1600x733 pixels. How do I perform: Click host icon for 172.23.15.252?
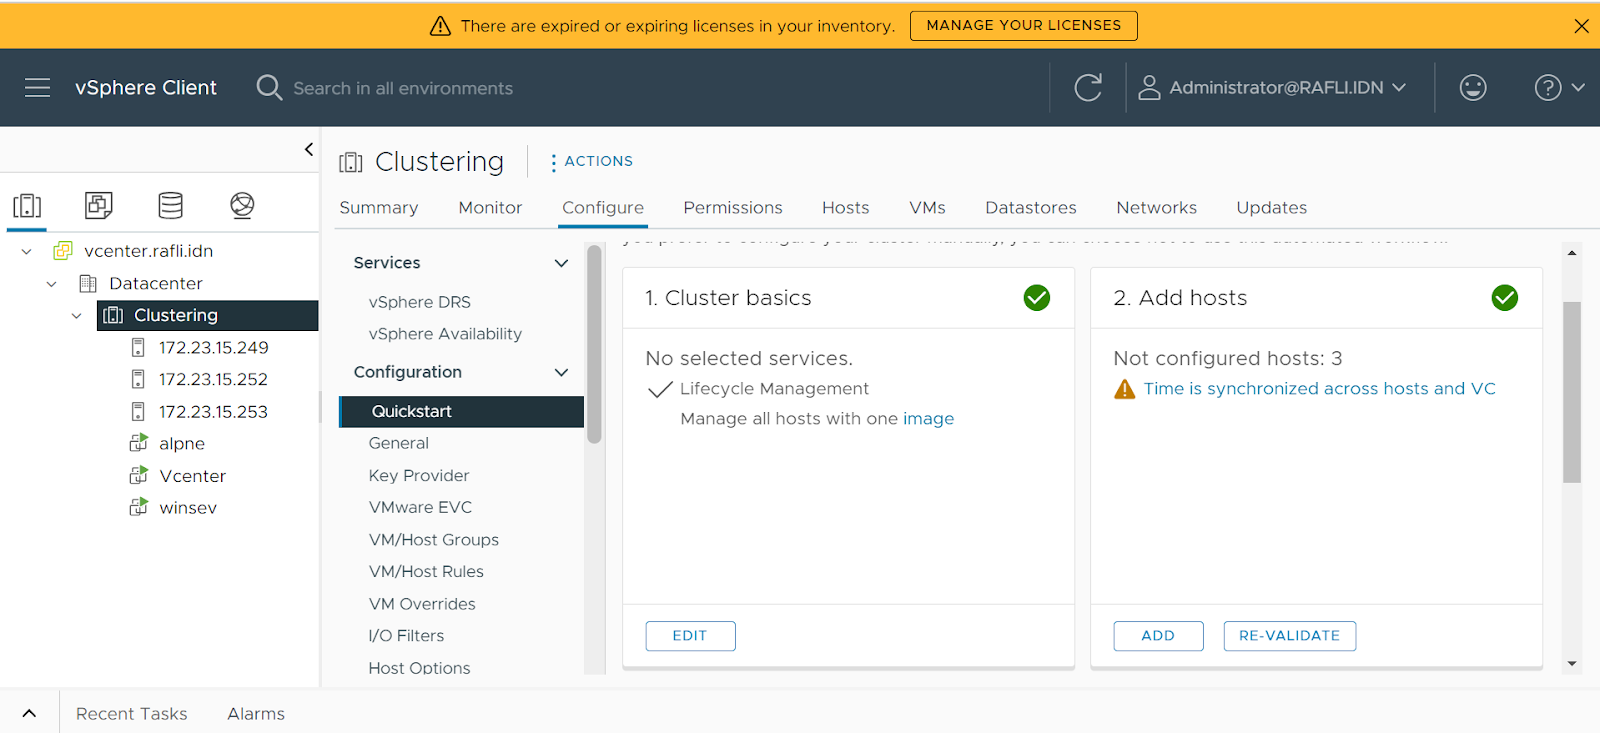[138, 379]
